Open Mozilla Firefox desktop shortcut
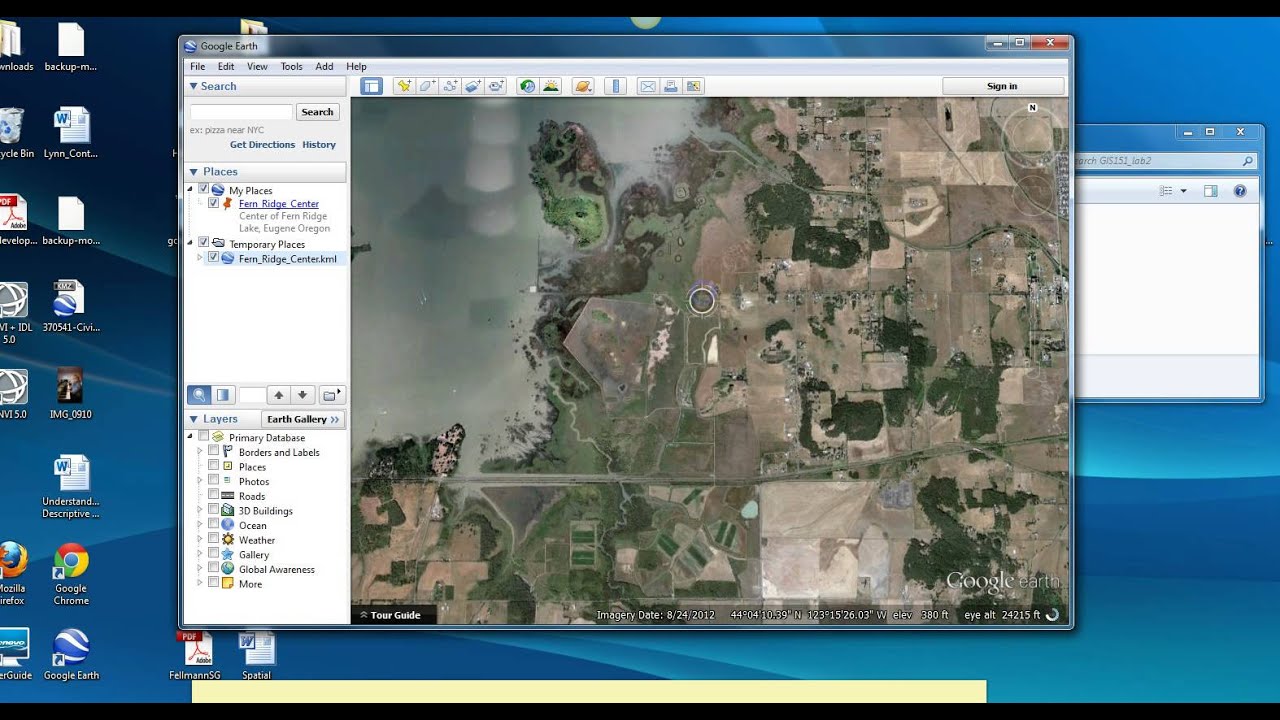This screenshot has width=1280, height=720. pyautogui.click(x=12, y=575)
